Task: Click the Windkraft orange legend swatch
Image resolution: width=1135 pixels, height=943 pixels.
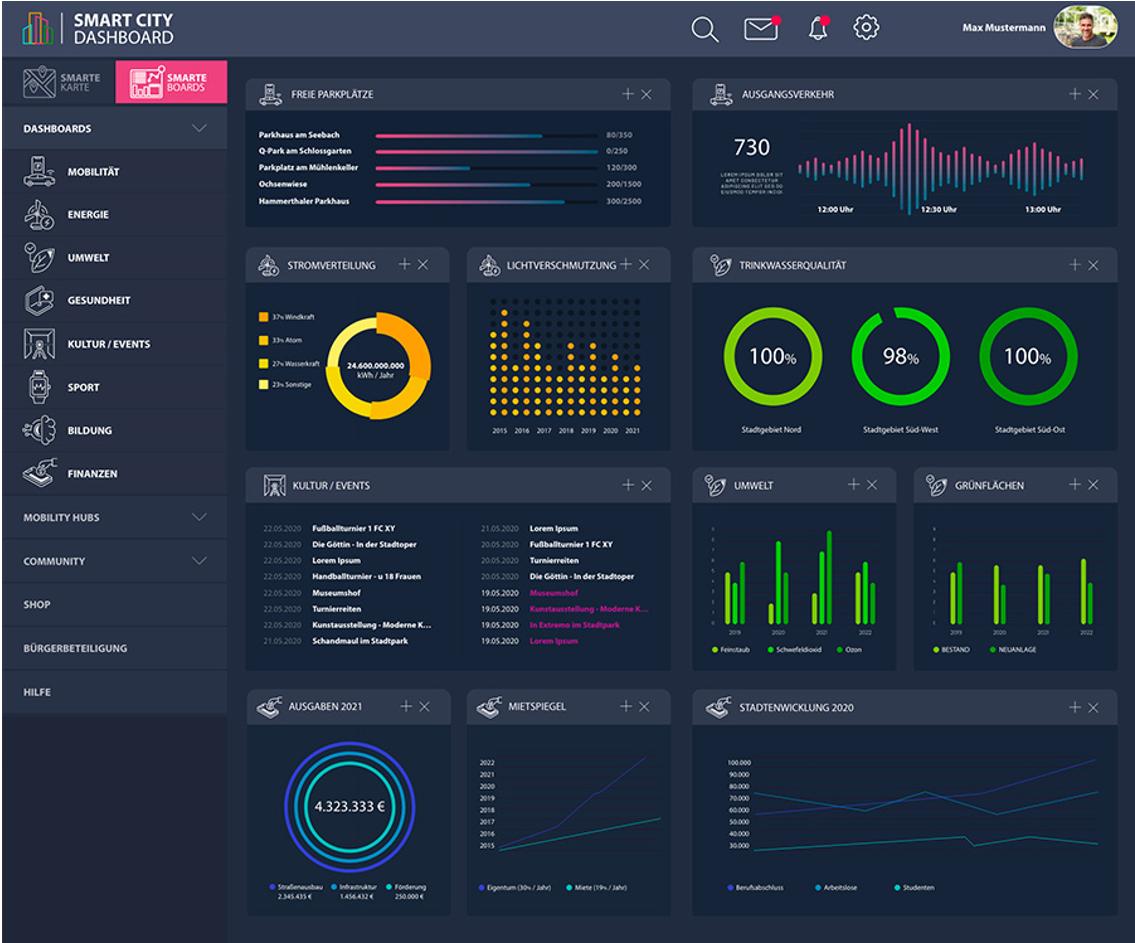Action: (263, 317)
